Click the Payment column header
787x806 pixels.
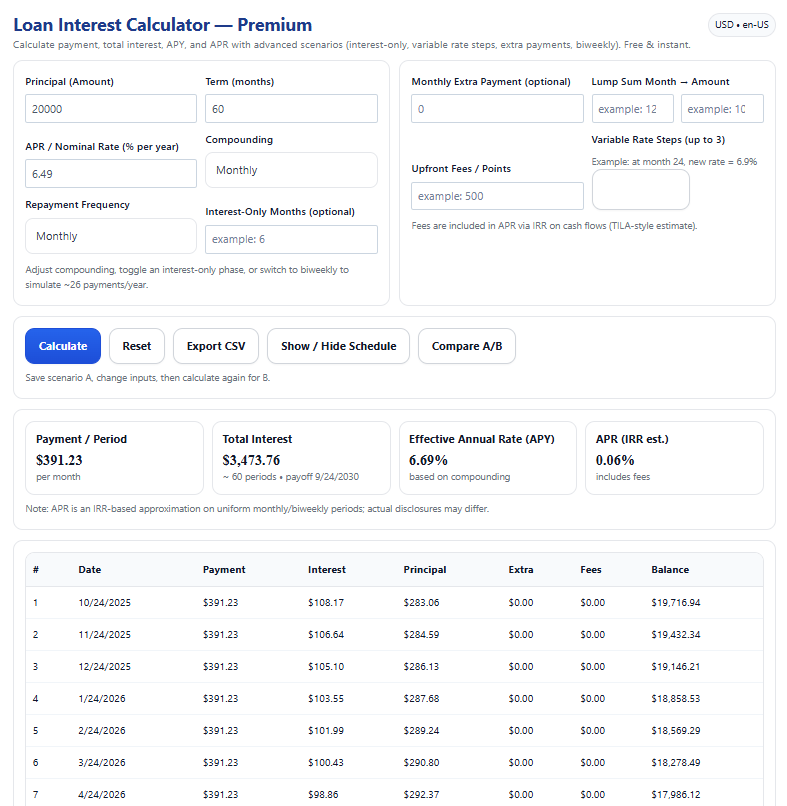coord(224,570)
